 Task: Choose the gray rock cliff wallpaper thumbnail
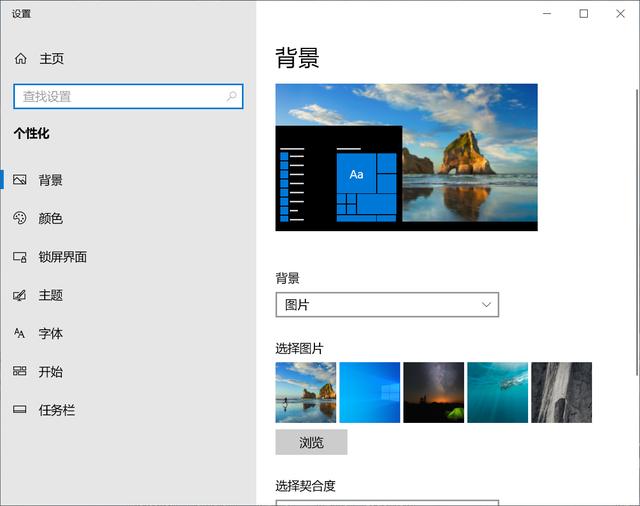pos(561,392)
